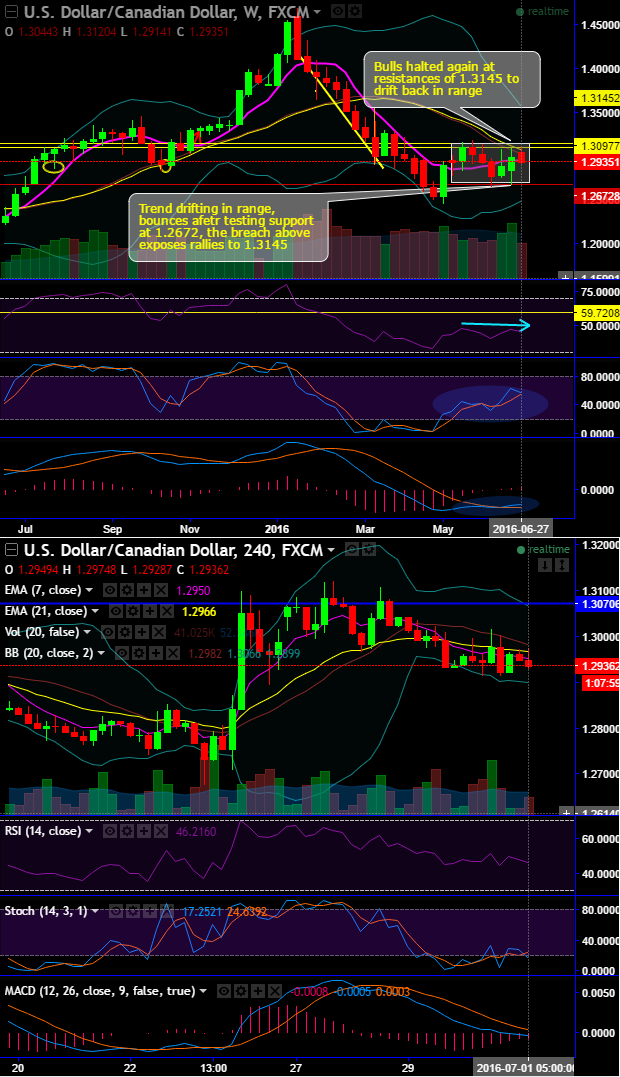Remove the EMA (21, close) indicator
The height and width of the screenshot is (1077, 620).
[x=167, y=611]
